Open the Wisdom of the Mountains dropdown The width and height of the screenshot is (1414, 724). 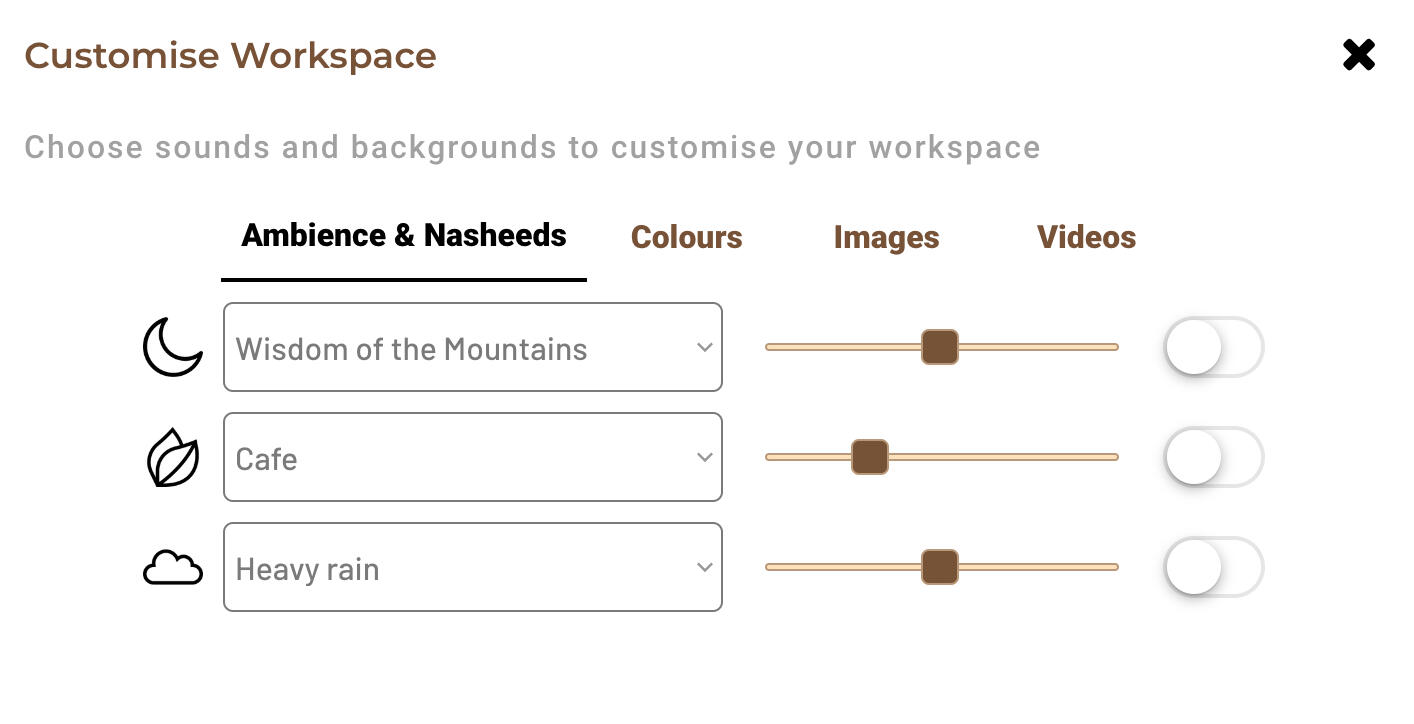coord(472,347)
